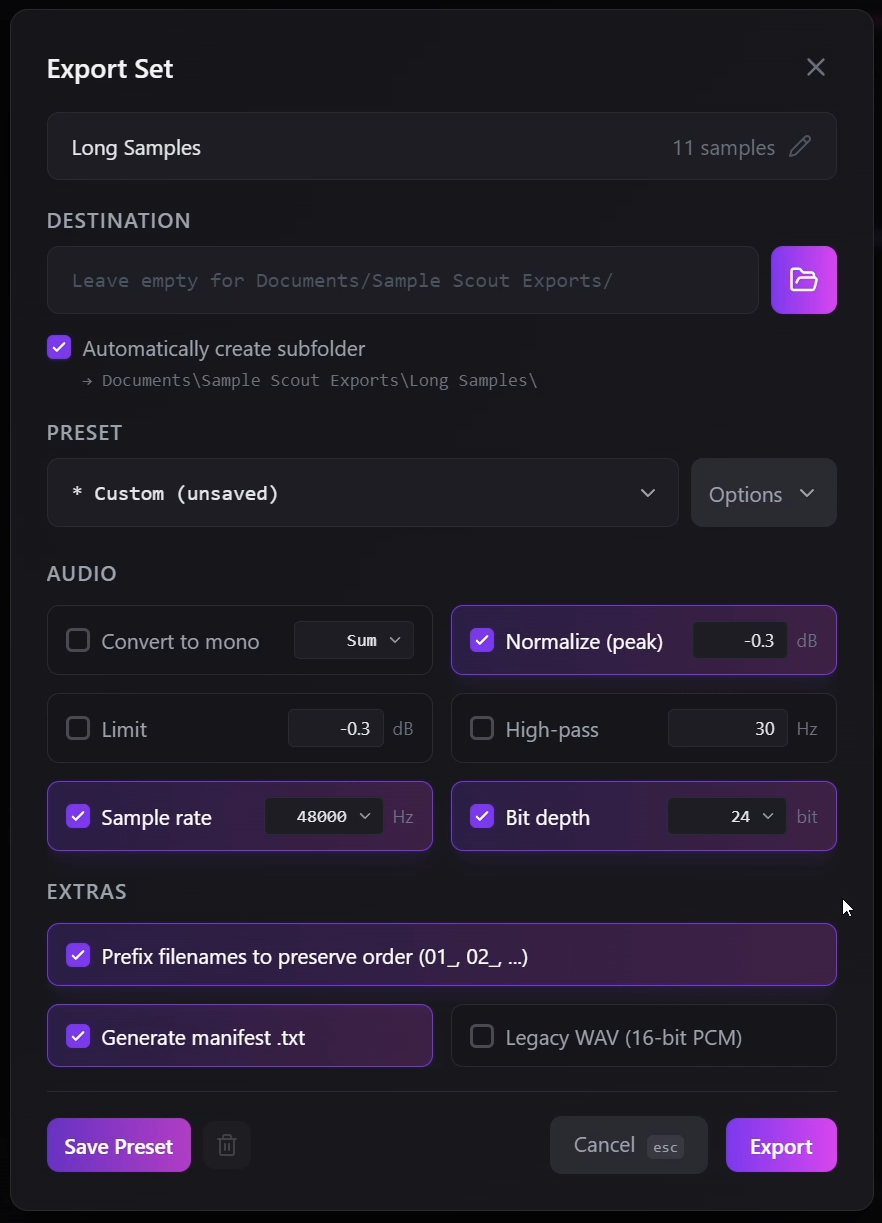
Task: Turn on the Limit checkbox
Action: pos(78,728)
